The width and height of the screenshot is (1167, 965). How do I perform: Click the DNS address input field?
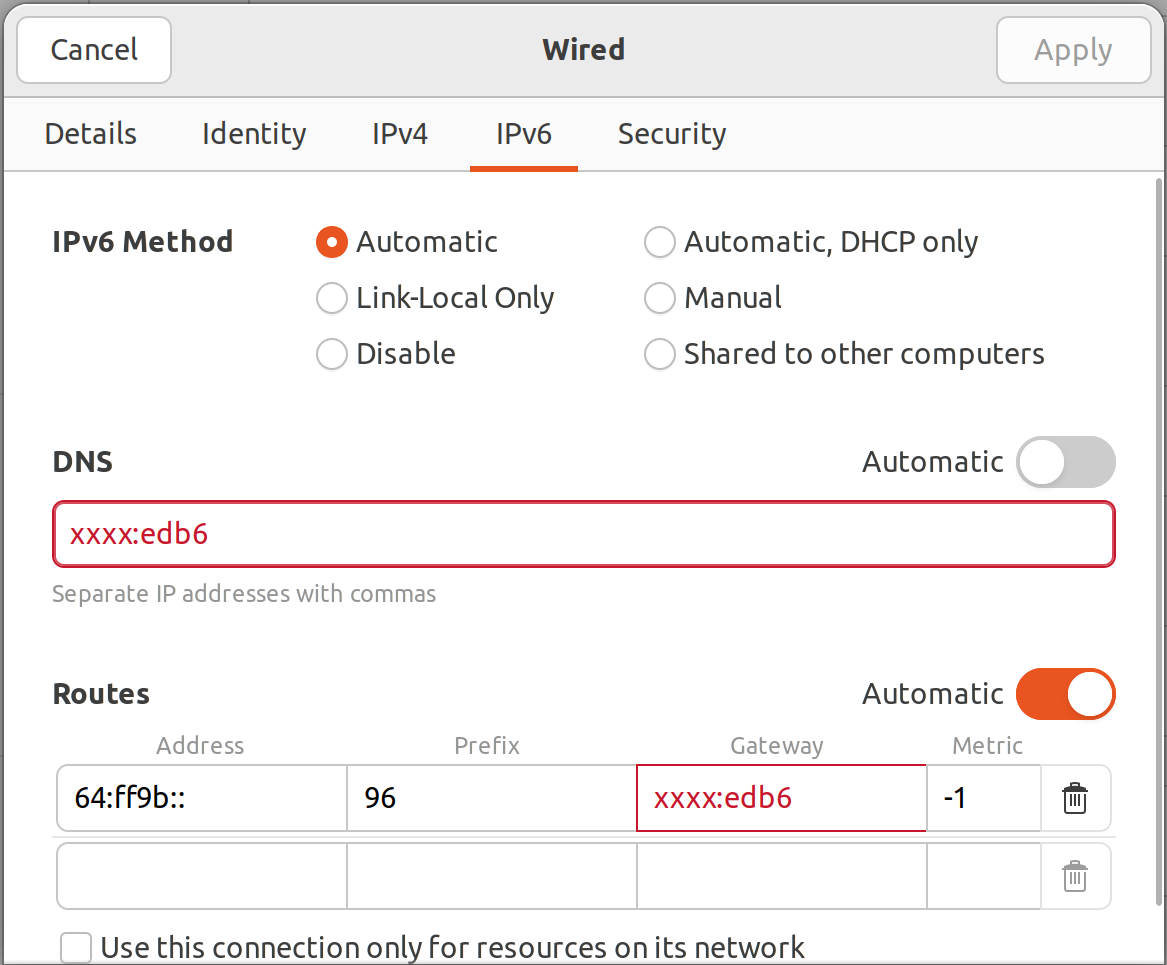[x=583, y=534]
